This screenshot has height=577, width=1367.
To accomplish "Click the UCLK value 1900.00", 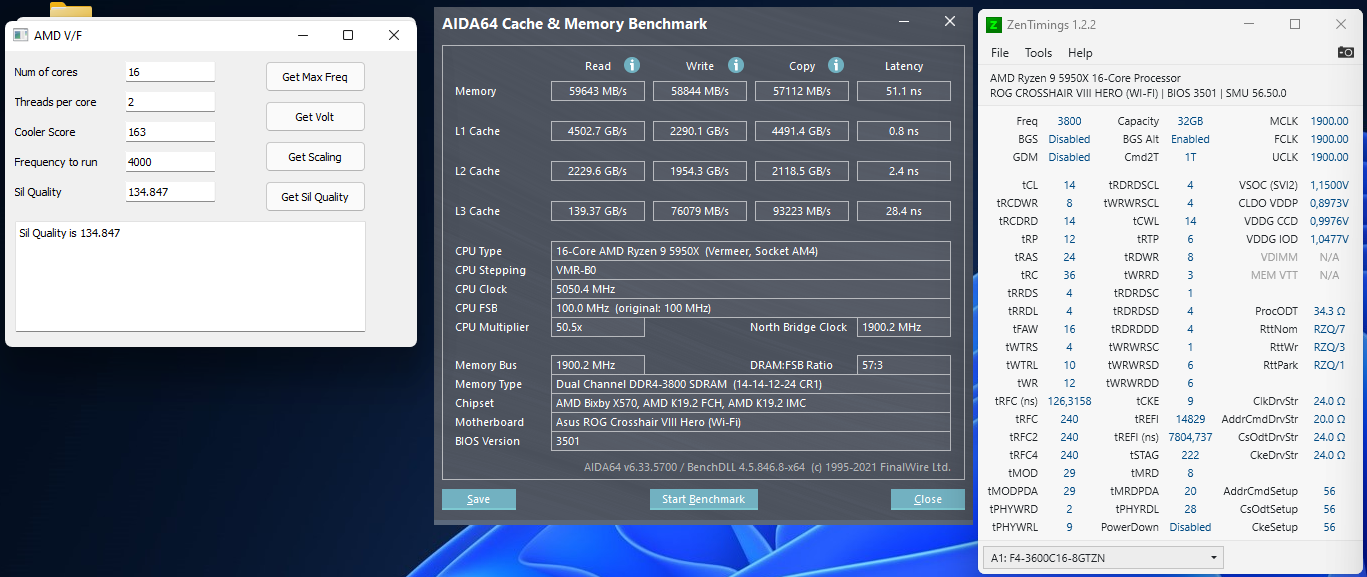I will tap(1329, 157).
